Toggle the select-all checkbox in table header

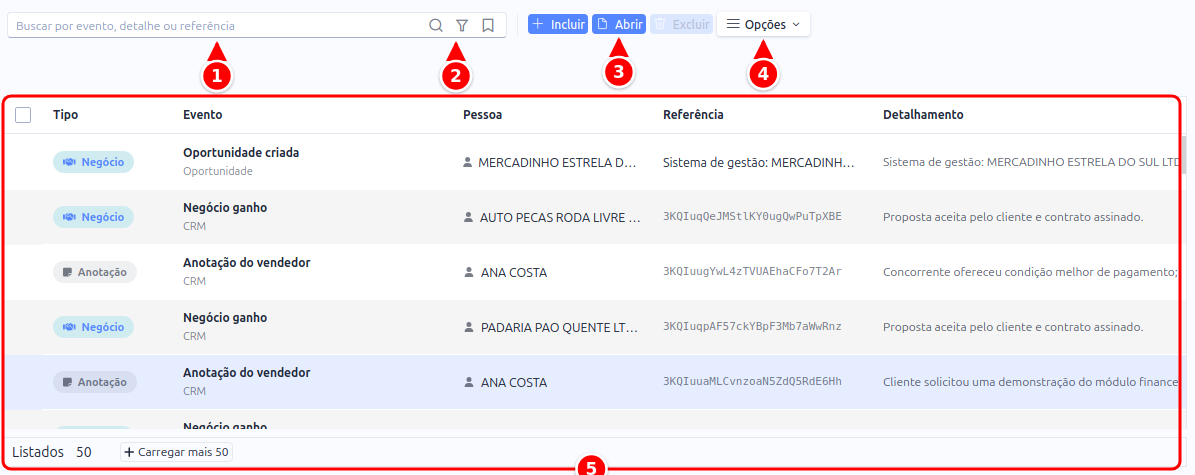point(23,115)
